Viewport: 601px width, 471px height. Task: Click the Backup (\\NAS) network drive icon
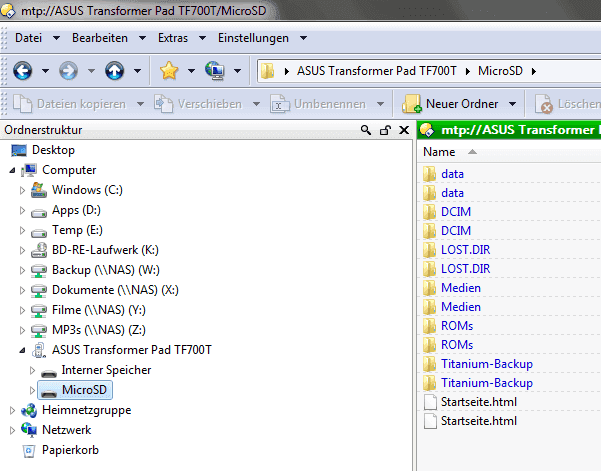pyautogui.click(x=39, y=270)
